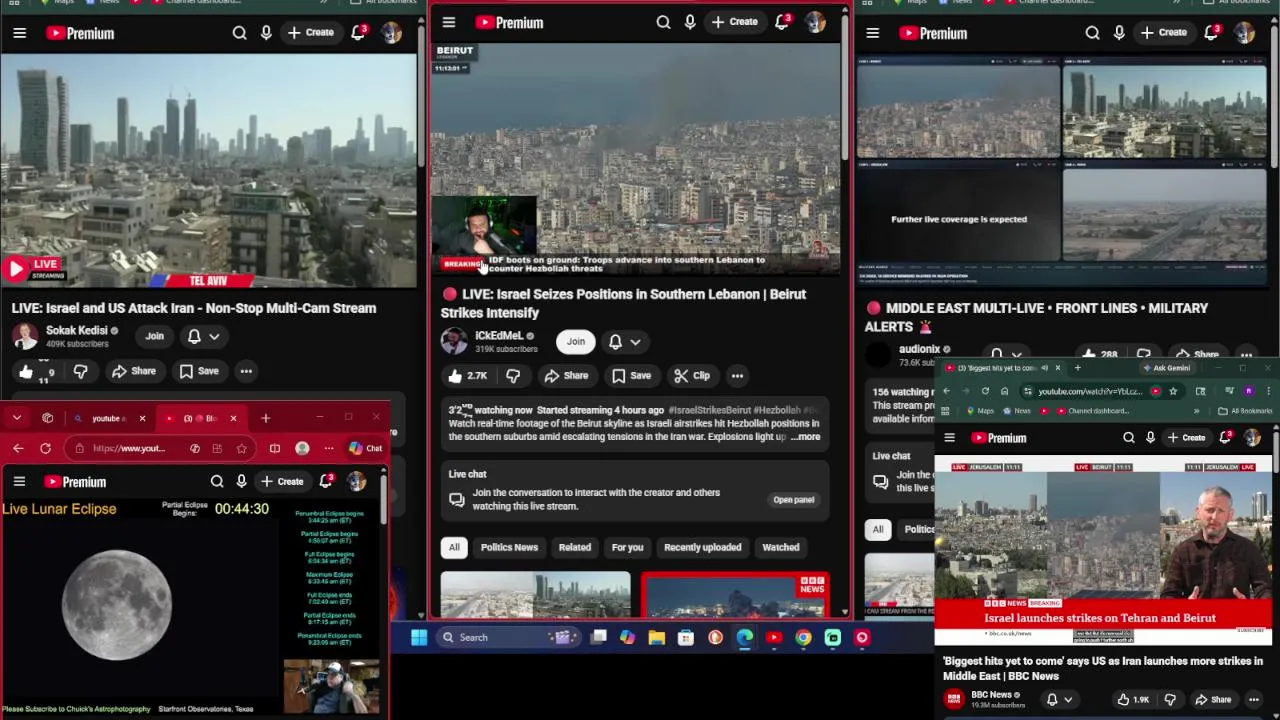Bookmark the BBC News page with star icon

click(x=1172, y=391)
